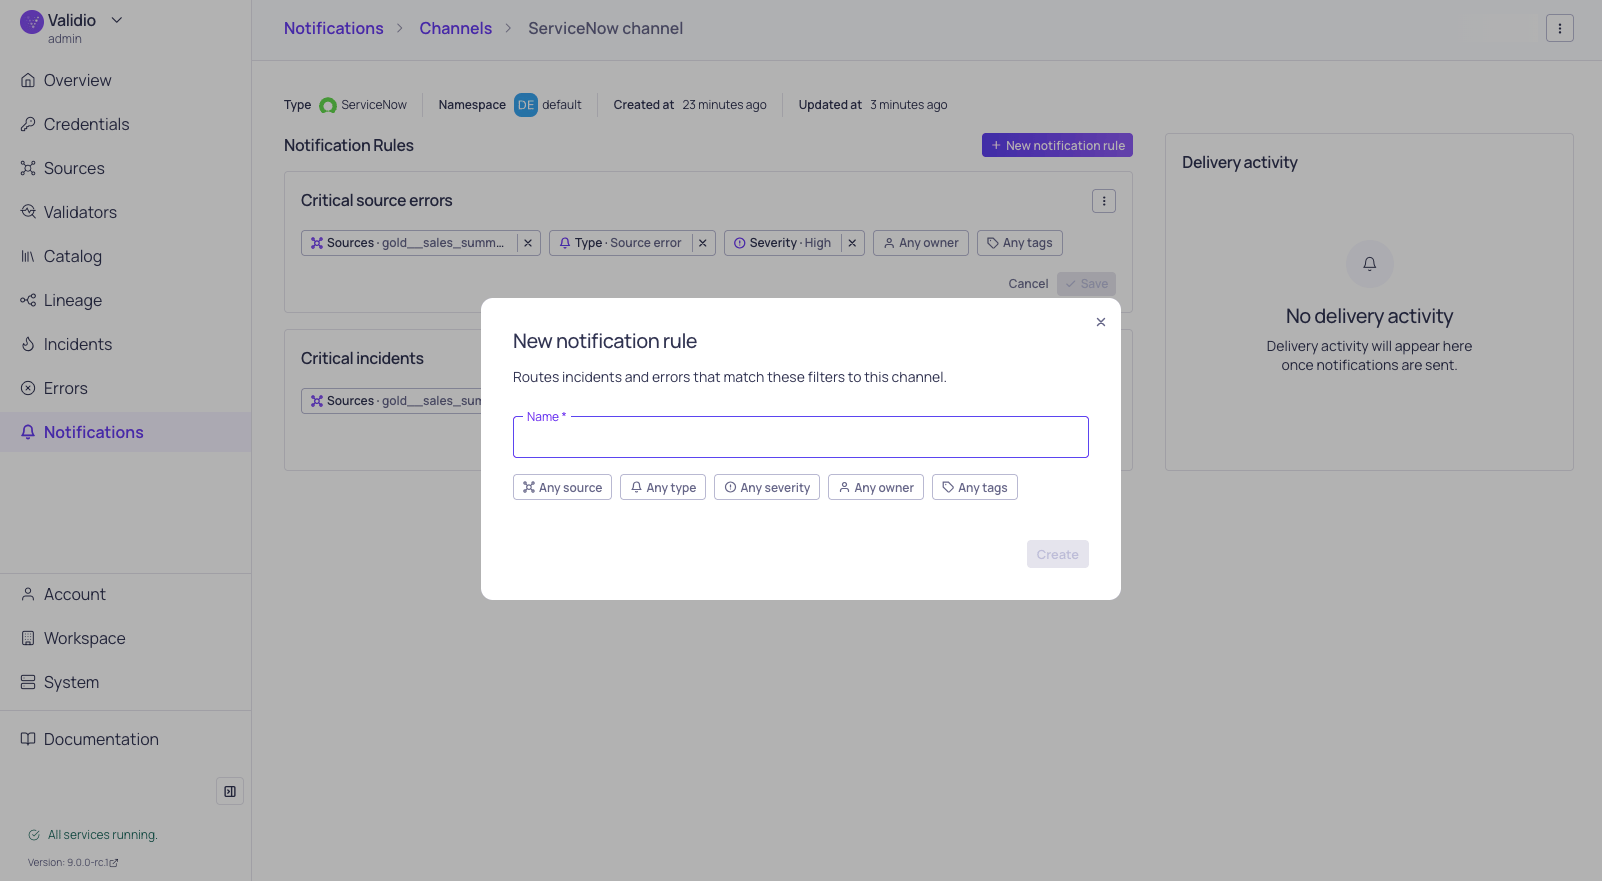Open the Lineage page
Image resolution: width=1602 pixels, height=881 pixels.
point(126,300)
